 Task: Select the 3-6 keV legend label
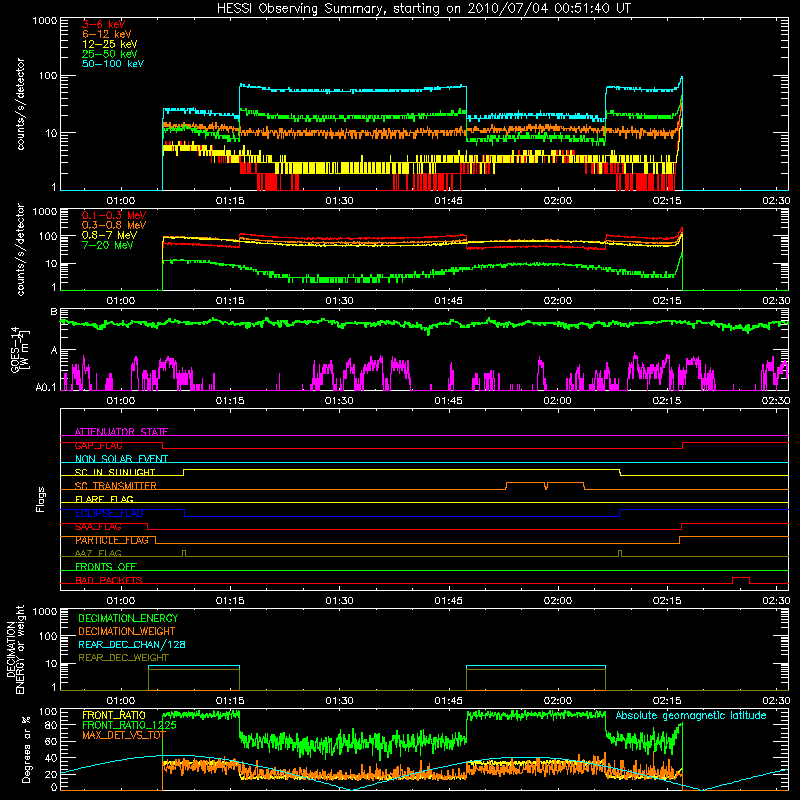point(104,24)
